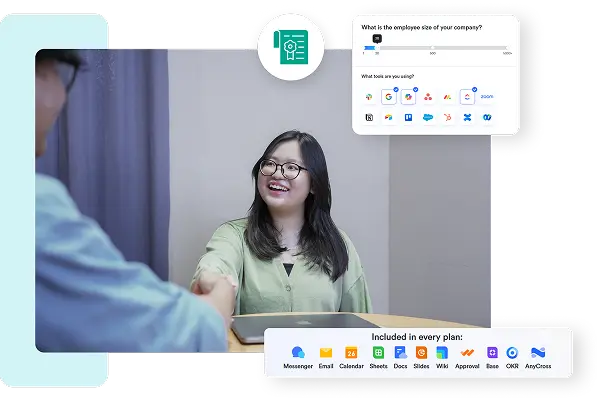Image resolution: width=600 pixels, height=401 pixels.
Task: Click the green Sheets icon
Action: 378,353
